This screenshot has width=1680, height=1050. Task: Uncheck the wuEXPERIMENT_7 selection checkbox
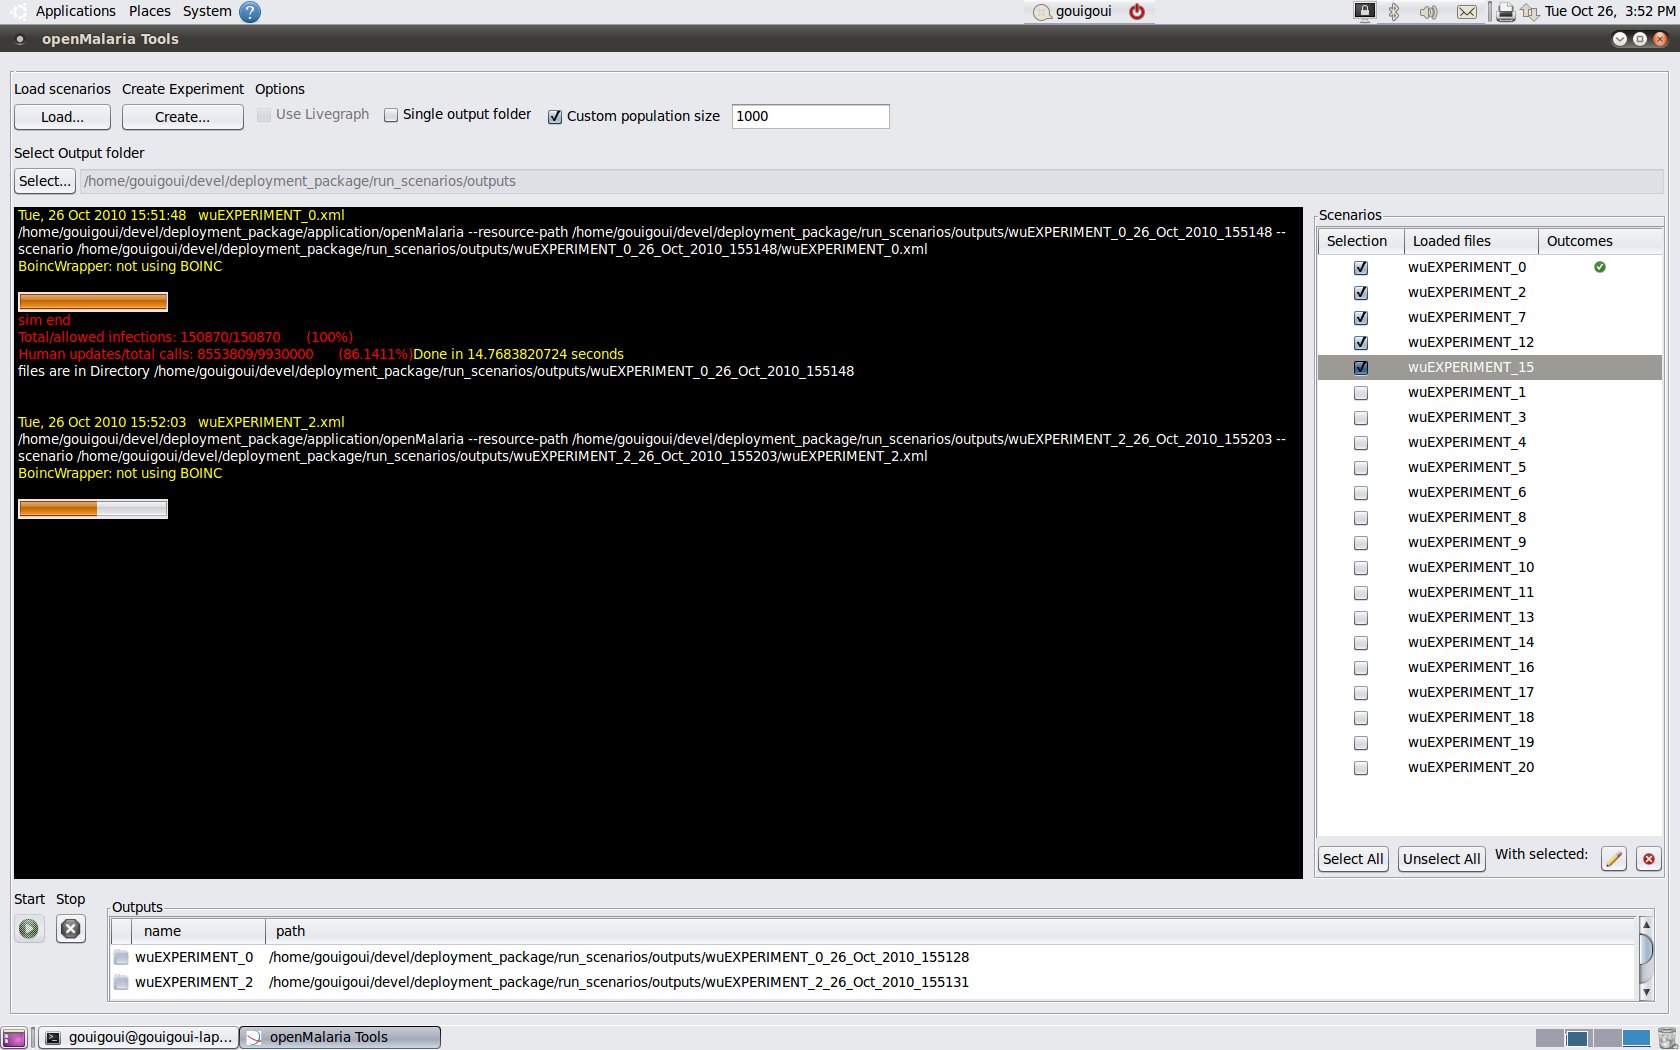(1361, 318)
